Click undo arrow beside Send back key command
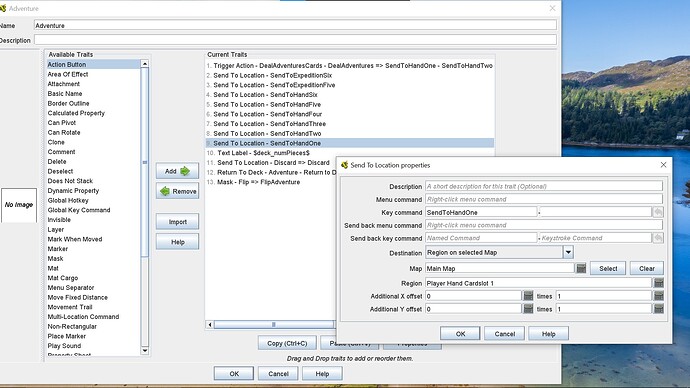This screenshot has height=388, width=690. click(658, 238)
